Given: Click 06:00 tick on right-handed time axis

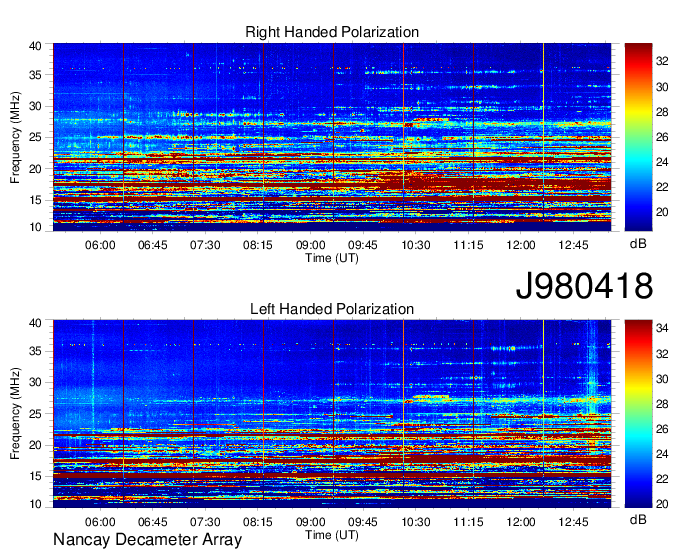Looking at the screenshot, I should pos(100,245).
